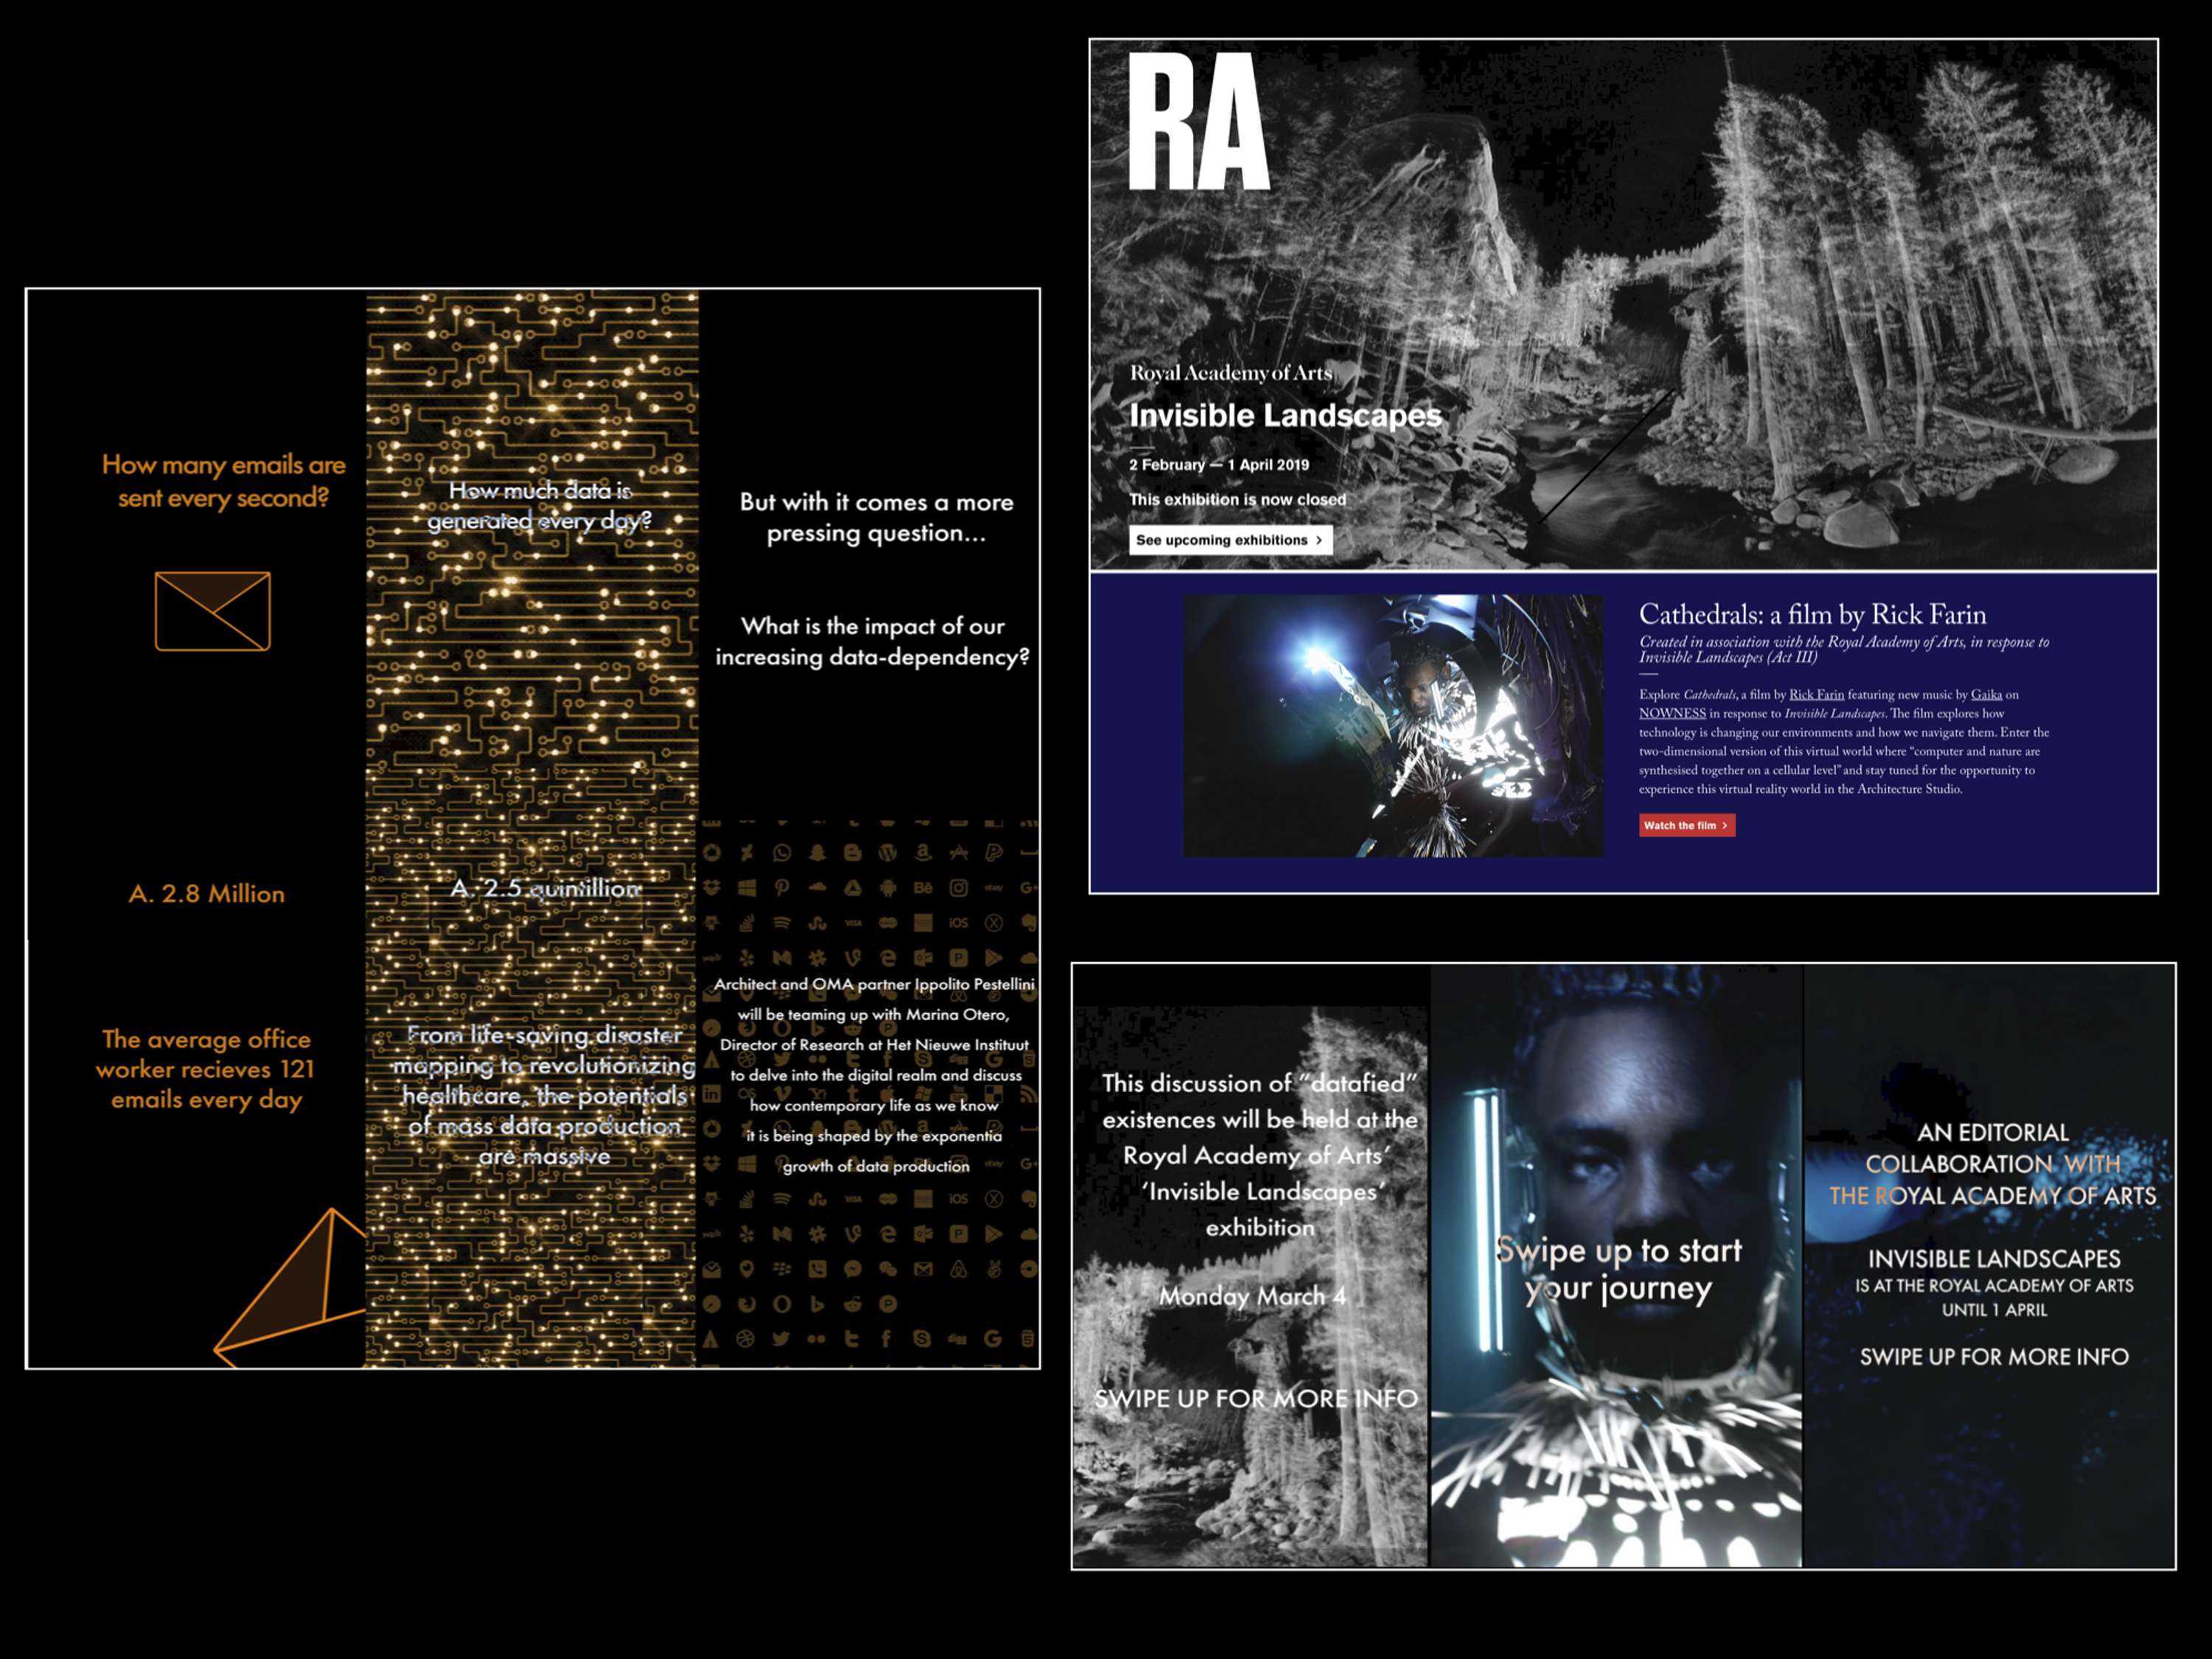Screen dimensions: 2212x1659
Task: Click the Skype S icon in the grid
Action: [923, 1339]
